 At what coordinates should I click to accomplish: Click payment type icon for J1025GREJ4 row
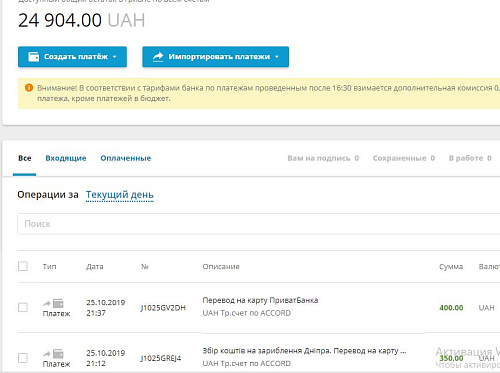point(53,354)
